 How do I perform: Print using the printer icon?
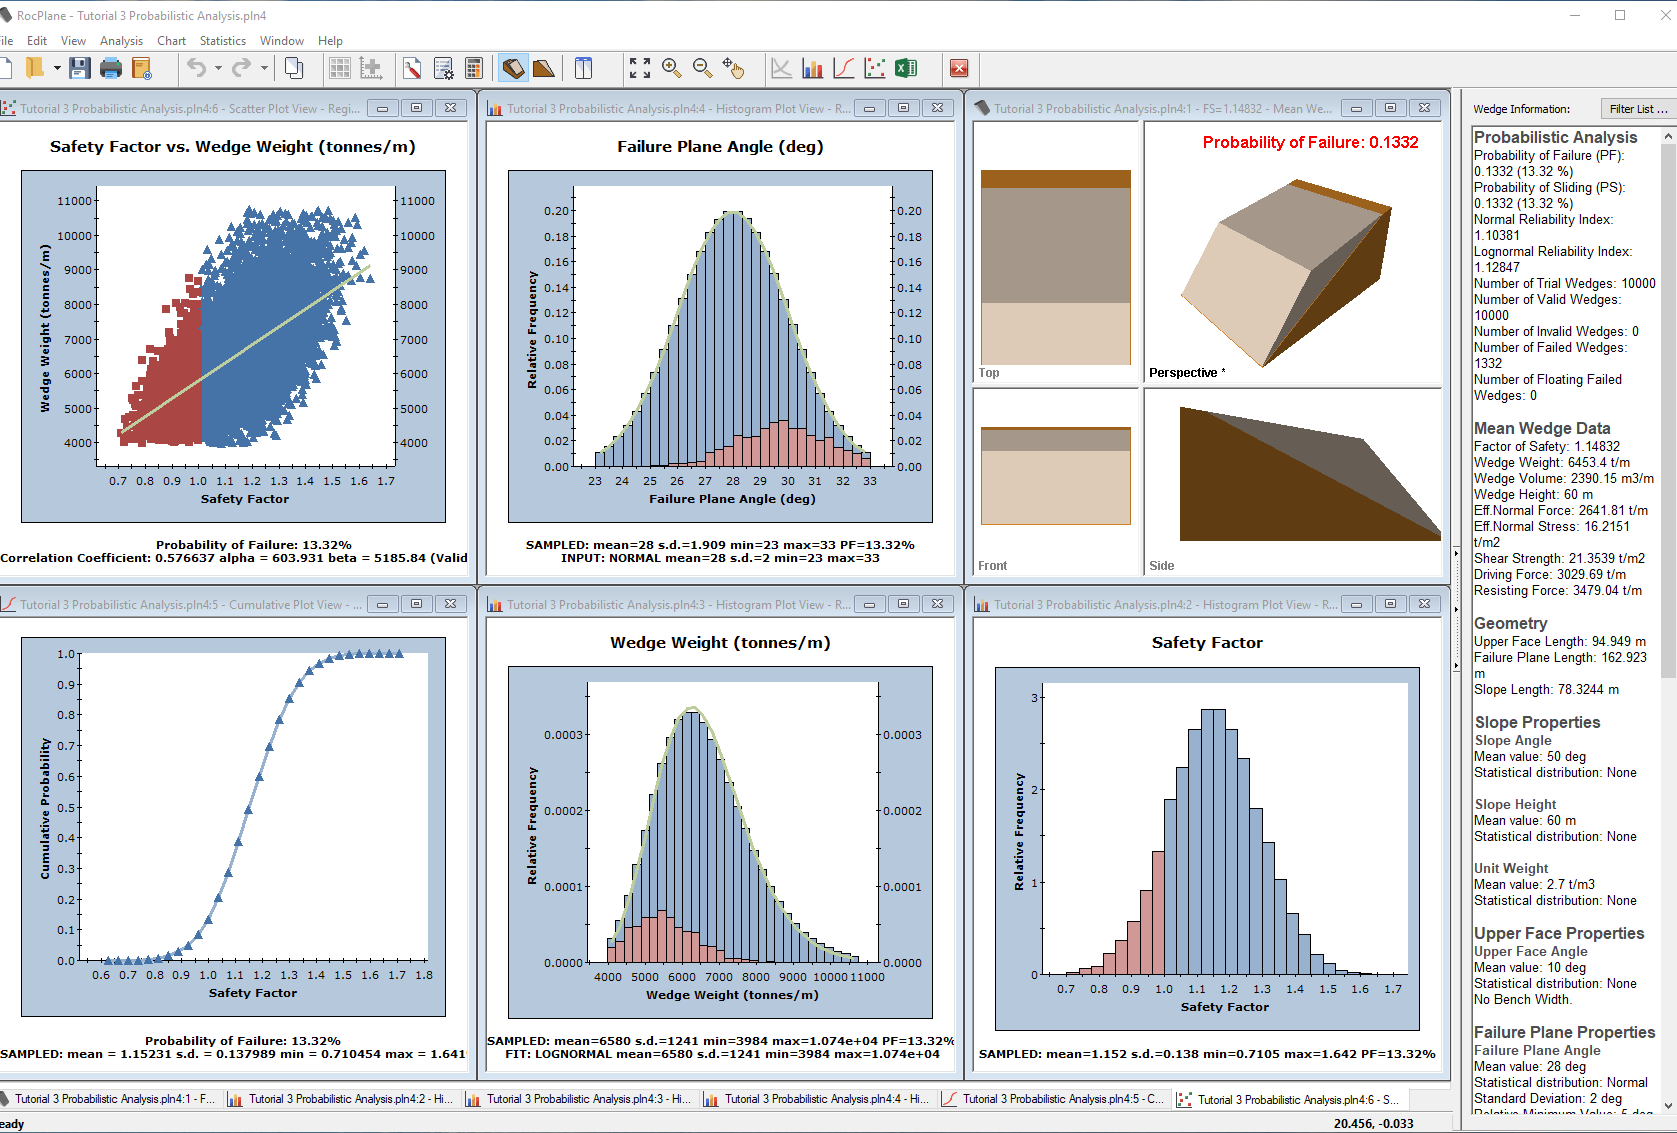click(111, 68)
